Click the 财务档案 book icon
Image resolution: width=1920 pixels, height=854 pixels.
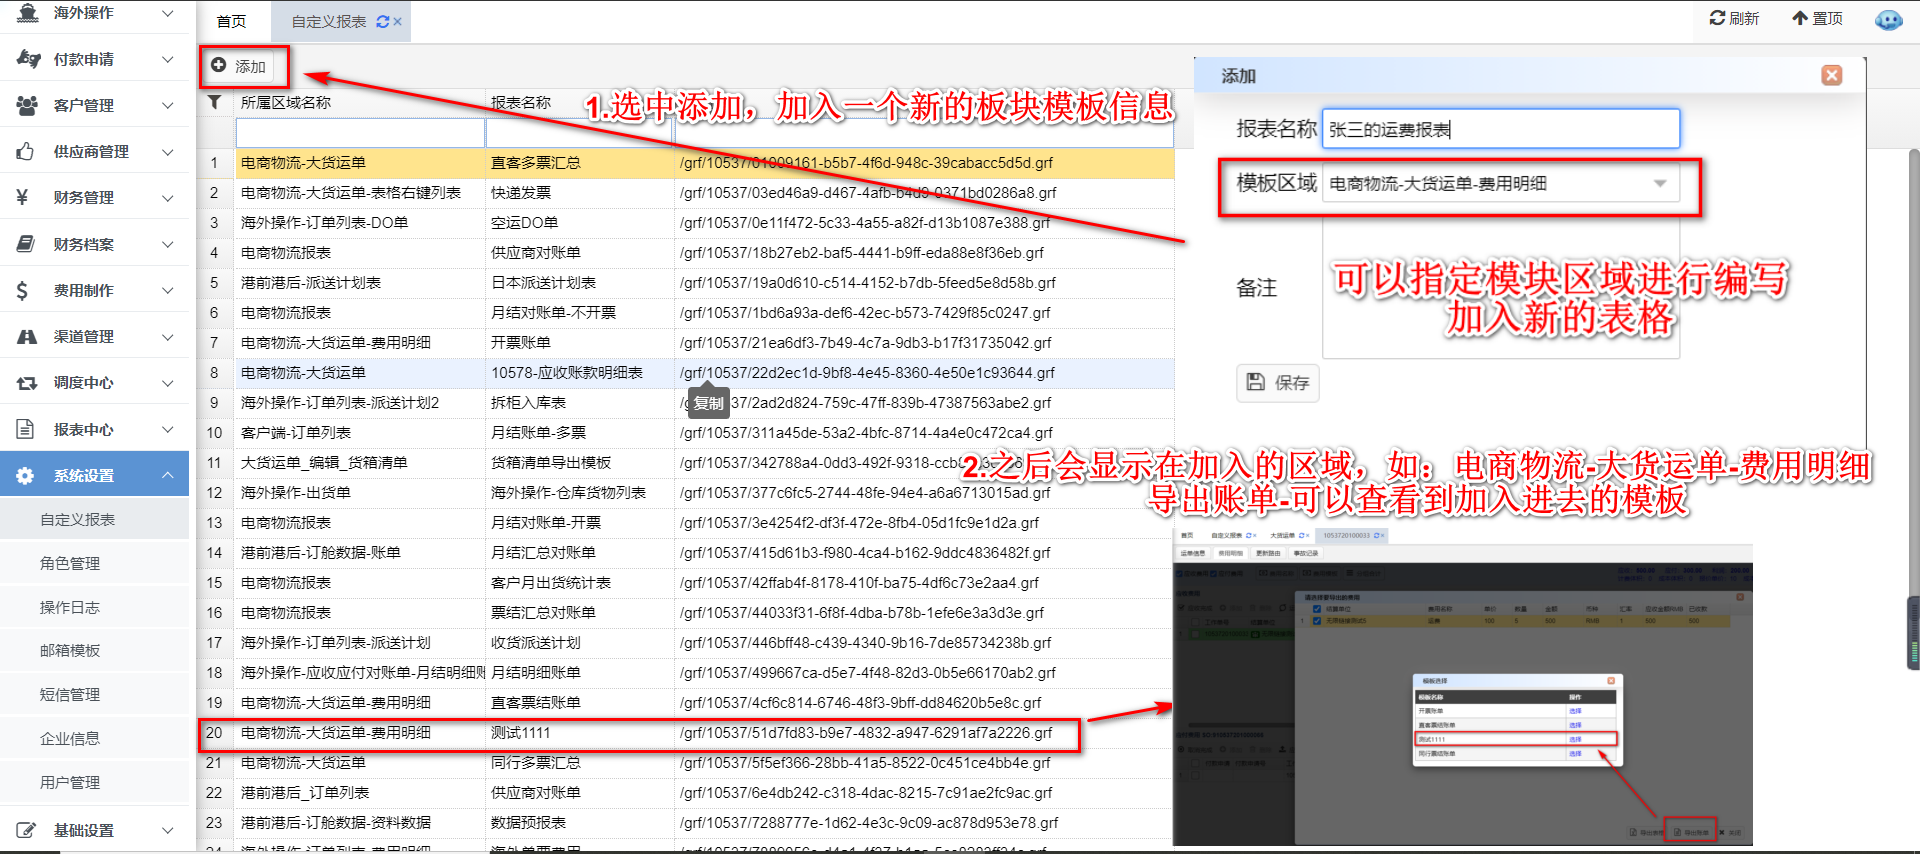tap(27, 244)
